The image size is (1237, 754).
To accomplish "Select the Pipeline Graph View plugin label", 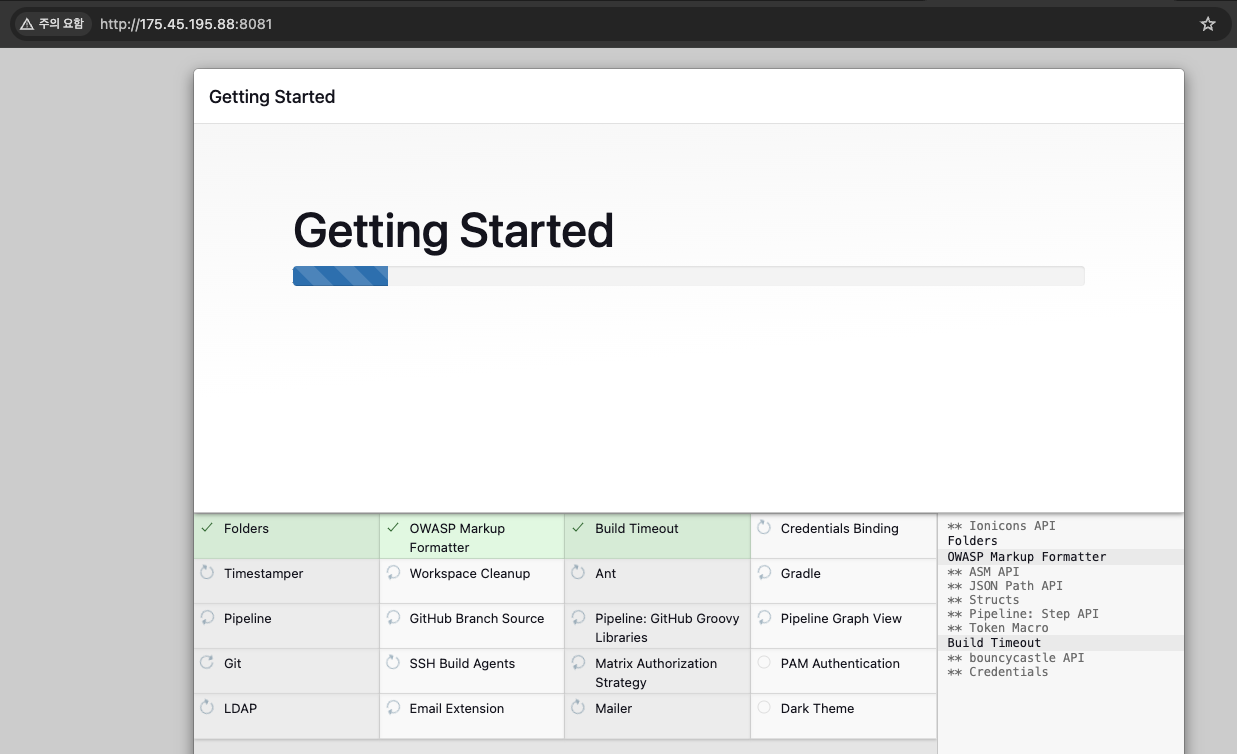I will (841, 618).
